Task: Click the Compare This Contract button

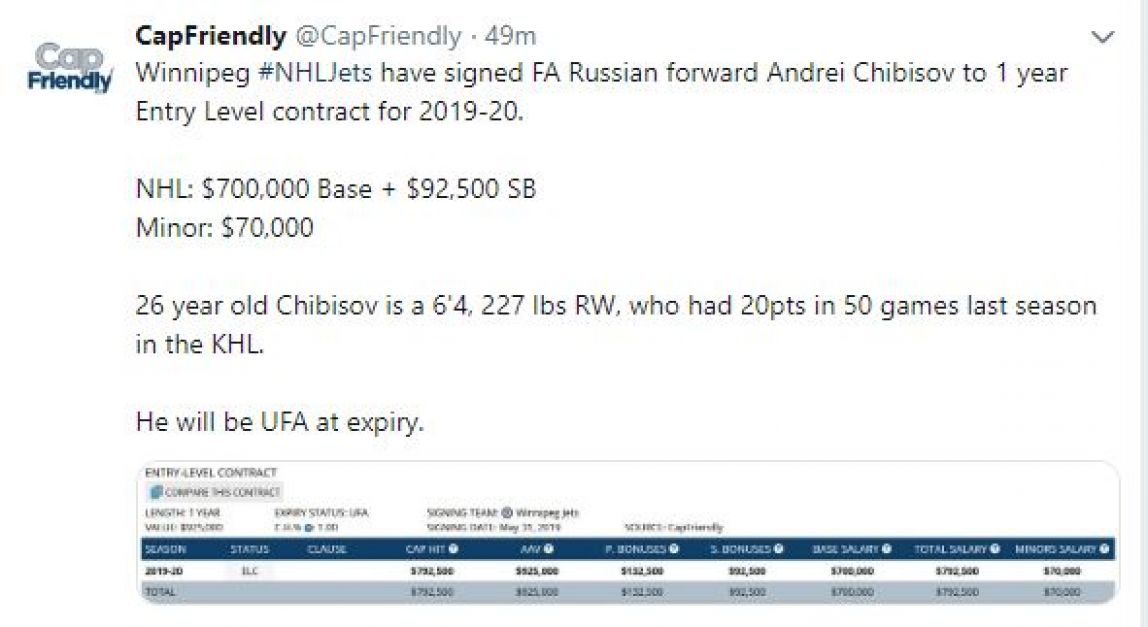Action: (215, 492)
